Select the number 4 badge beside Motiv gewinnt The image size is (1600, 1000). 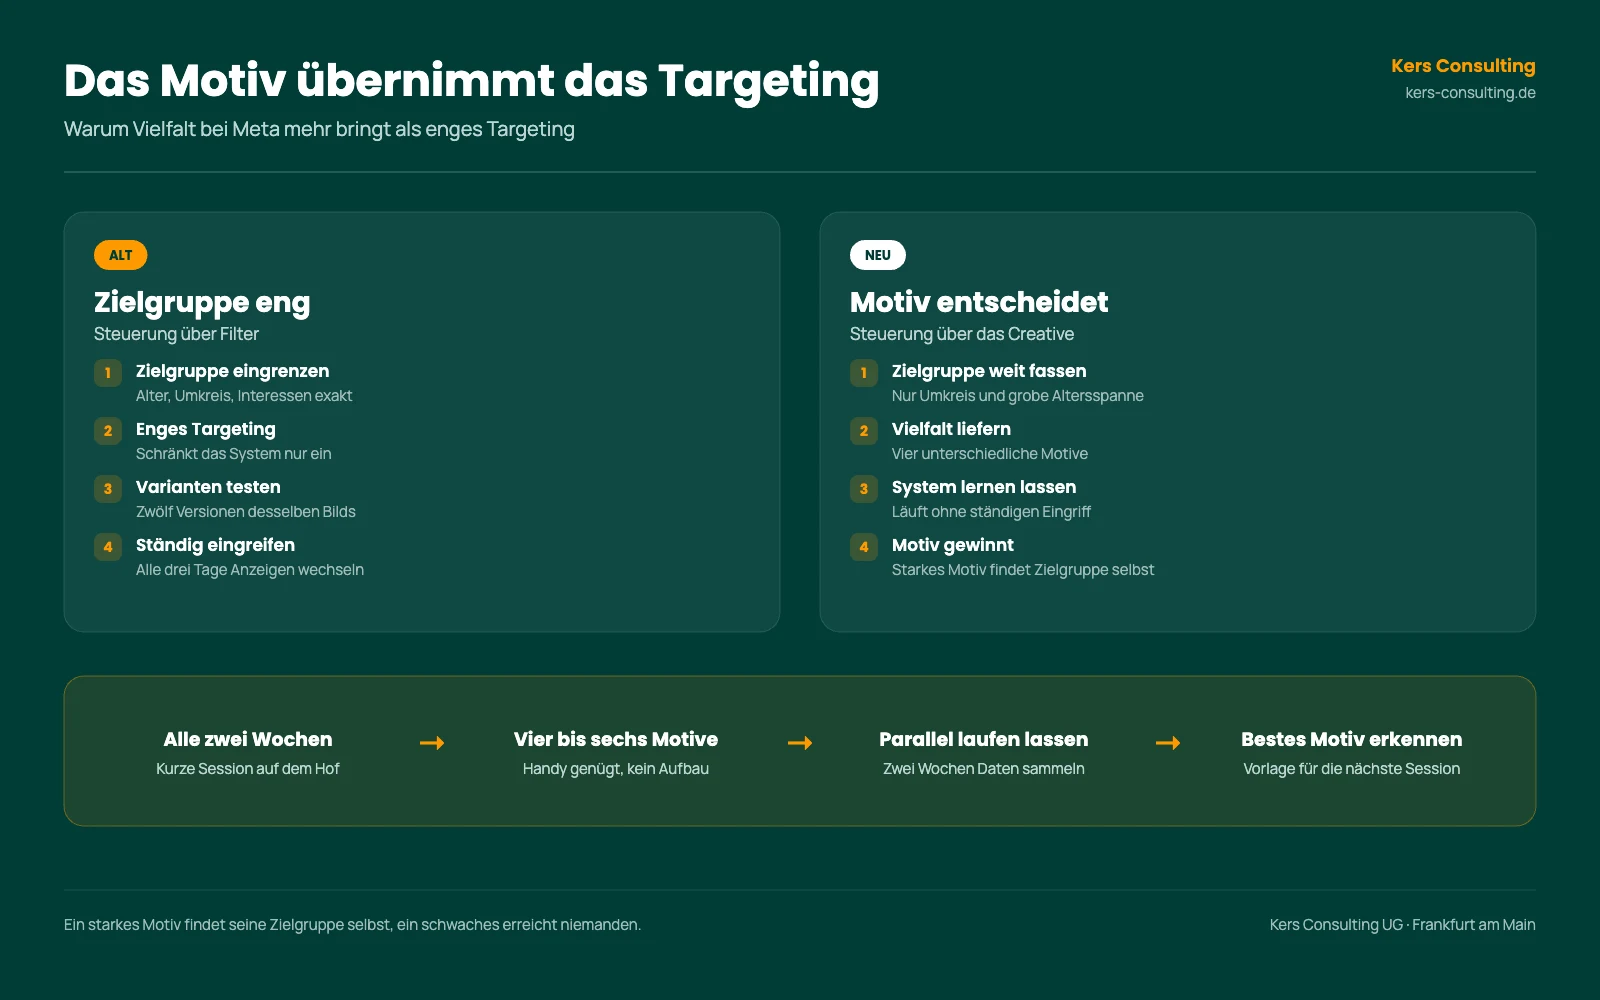click(x=864, y=547)
